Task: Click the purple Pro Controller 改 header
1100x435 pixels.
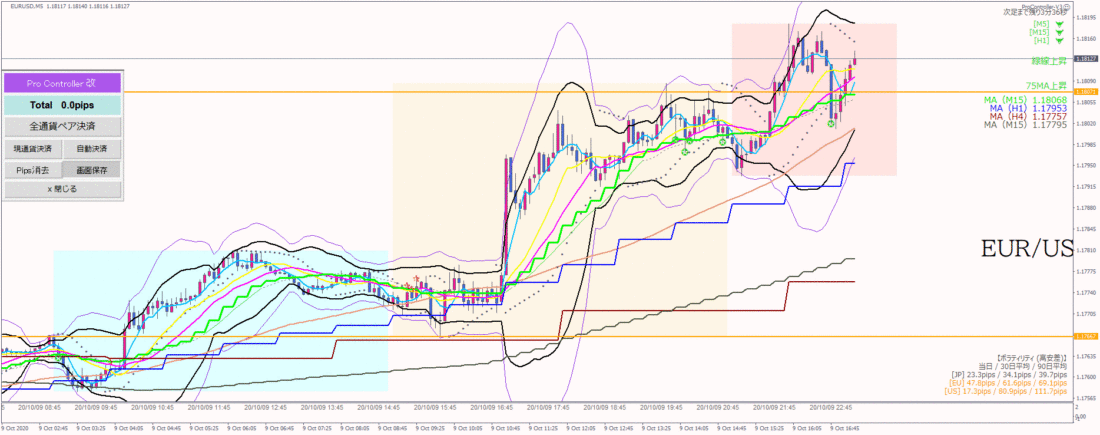Action: tap(62, 83)
